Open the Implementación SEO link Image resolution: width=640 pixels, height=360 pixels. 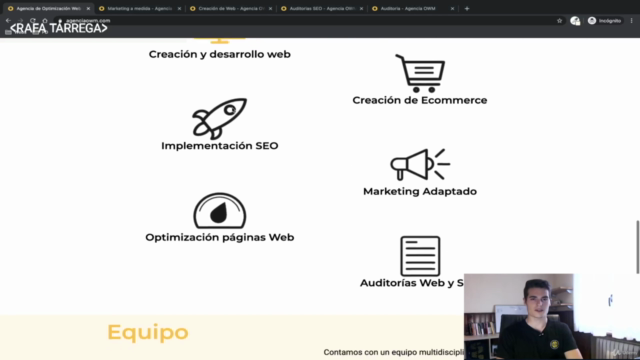pos(220,146)
